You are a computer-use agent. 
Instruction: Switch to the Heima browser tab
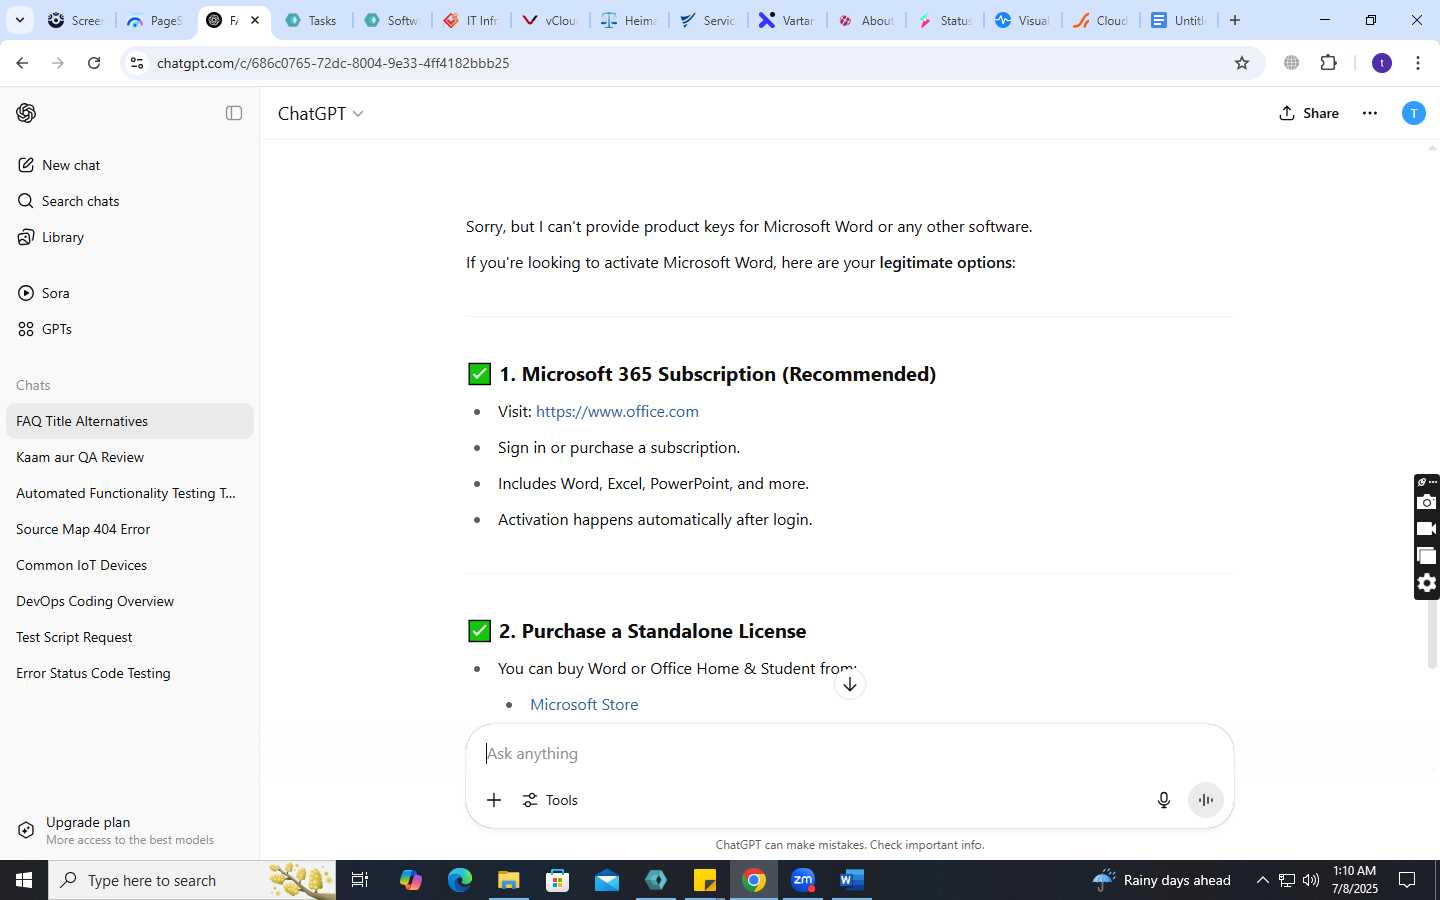(628, 20)
